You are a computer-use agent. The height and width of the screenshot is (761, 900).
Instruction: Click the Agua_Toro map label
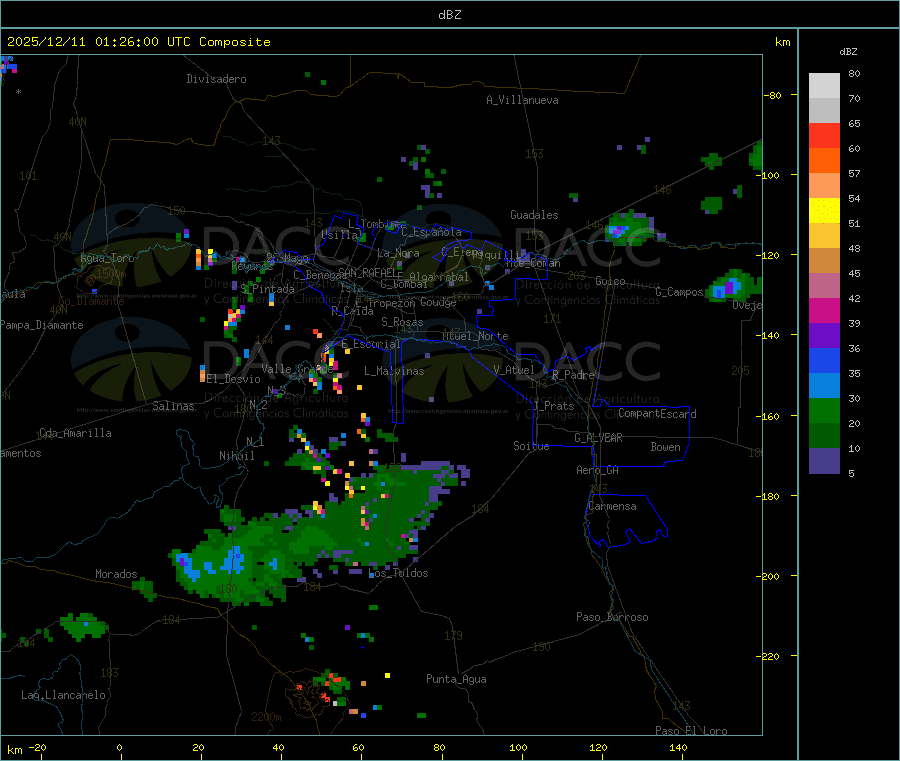pyautogui.click(x=107, y=258)
